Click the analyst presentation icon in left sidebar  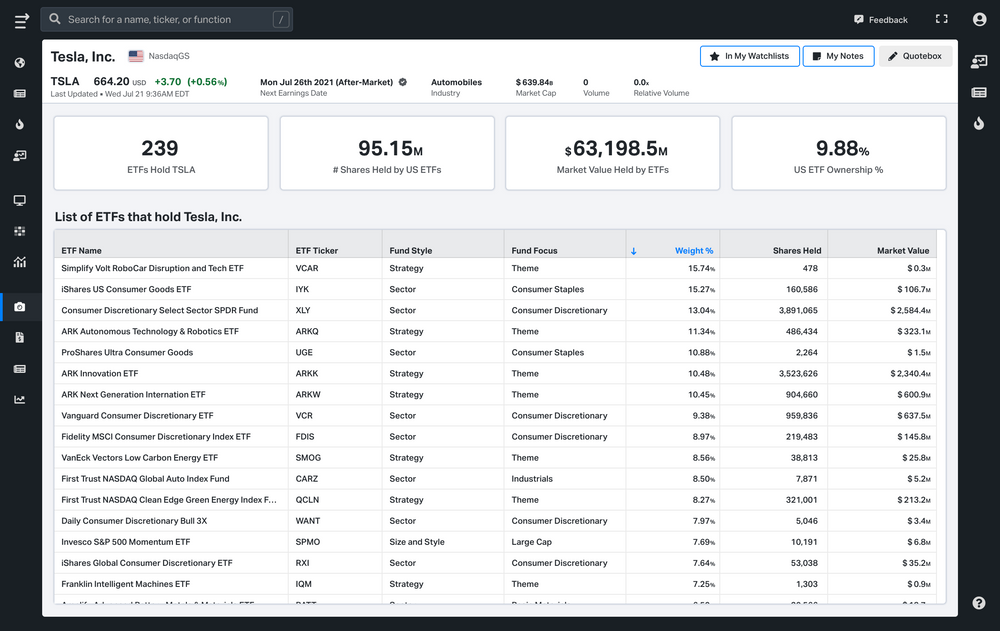[19, 155]
